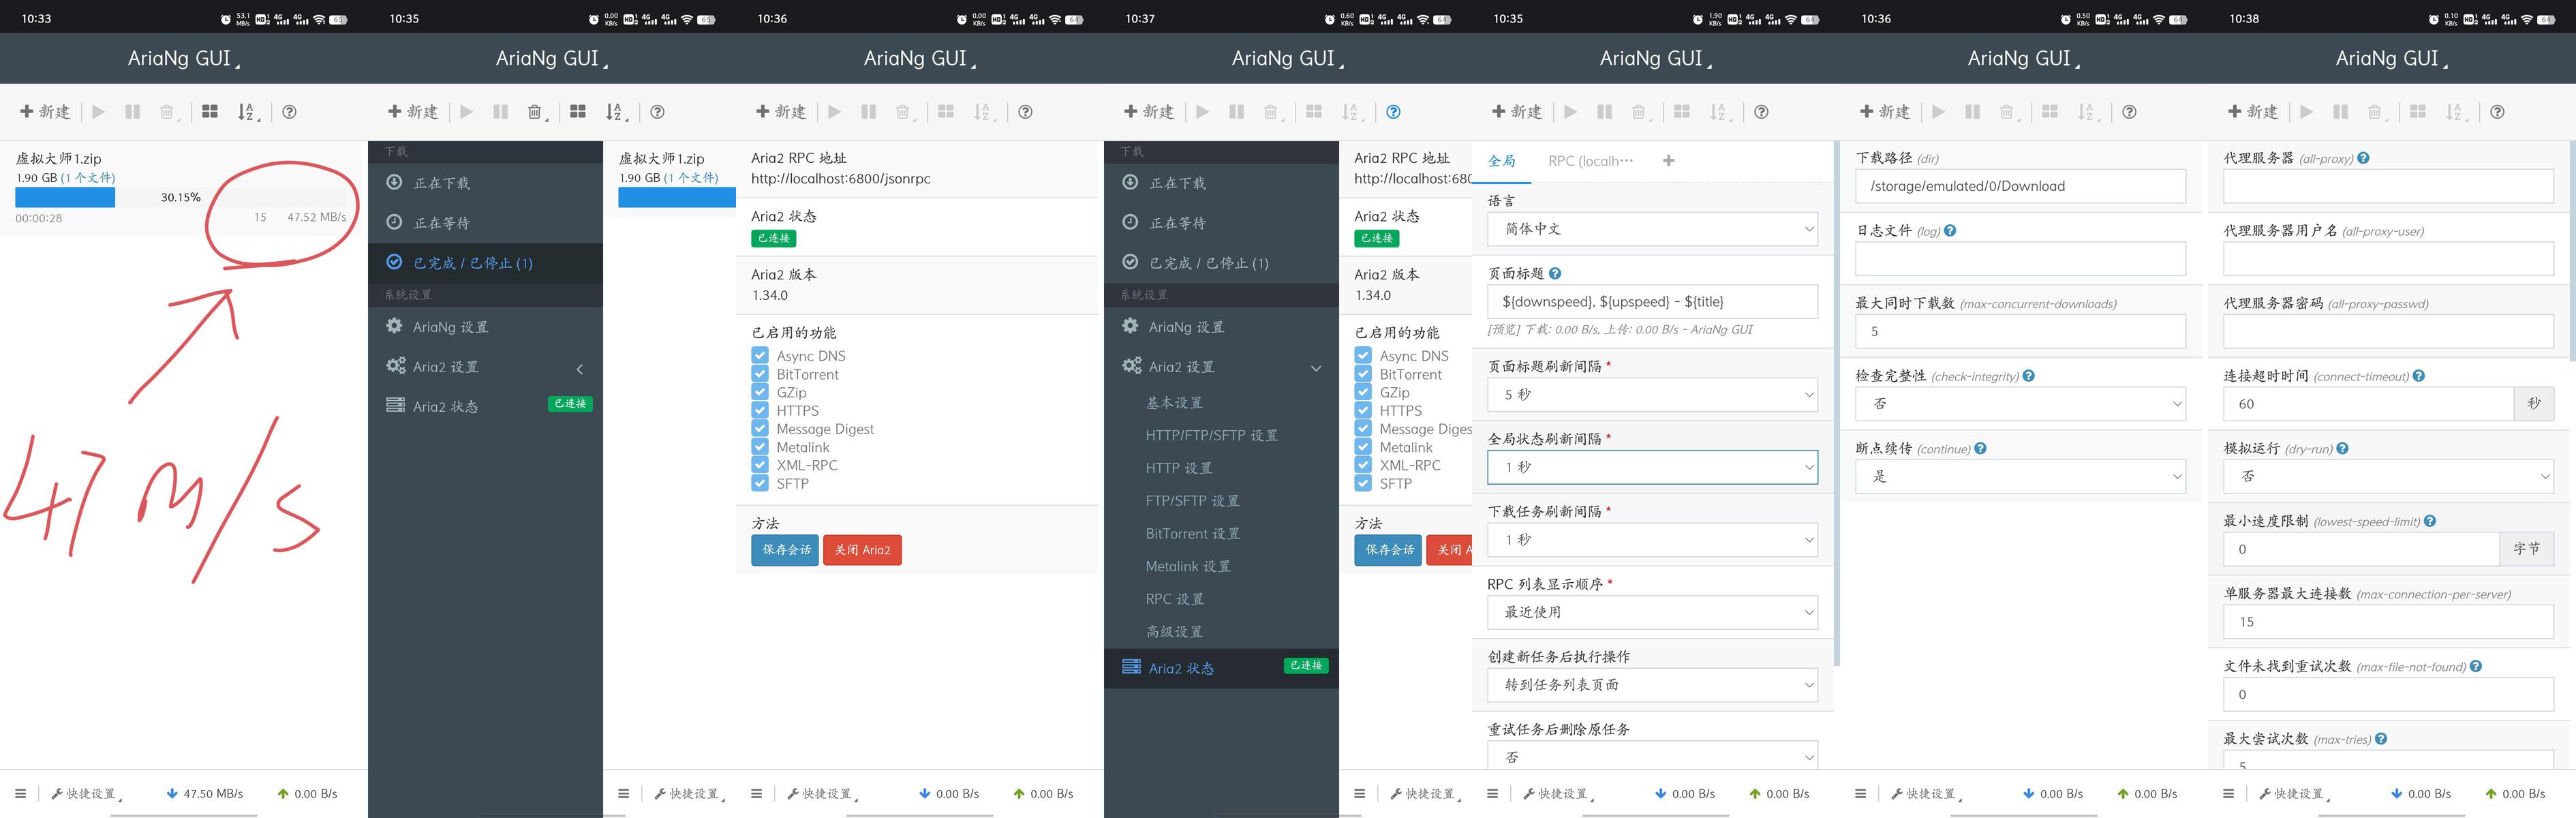
Task: Open 基本设置 in Aria2 settings submenu
Action: 1174,402
